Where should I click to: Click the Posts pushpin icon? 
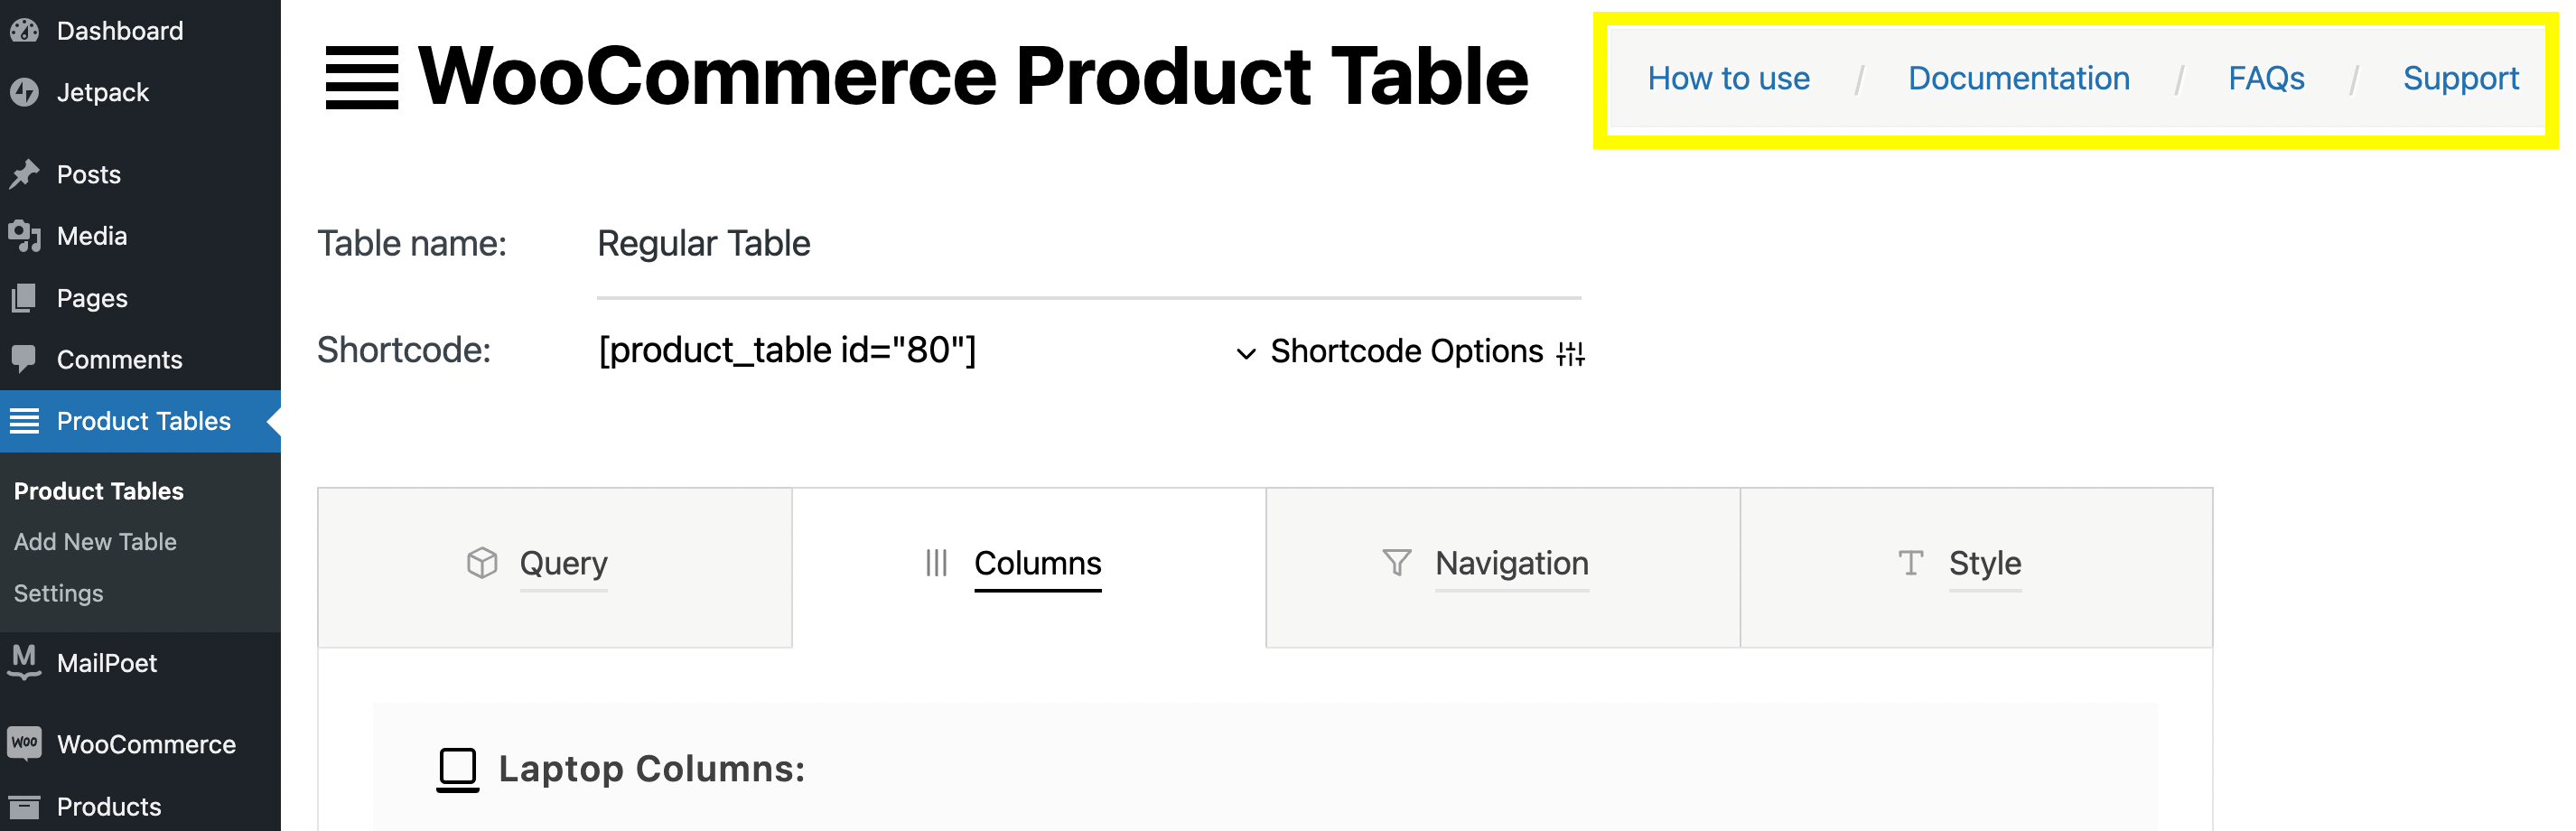(x=24, y=174)
